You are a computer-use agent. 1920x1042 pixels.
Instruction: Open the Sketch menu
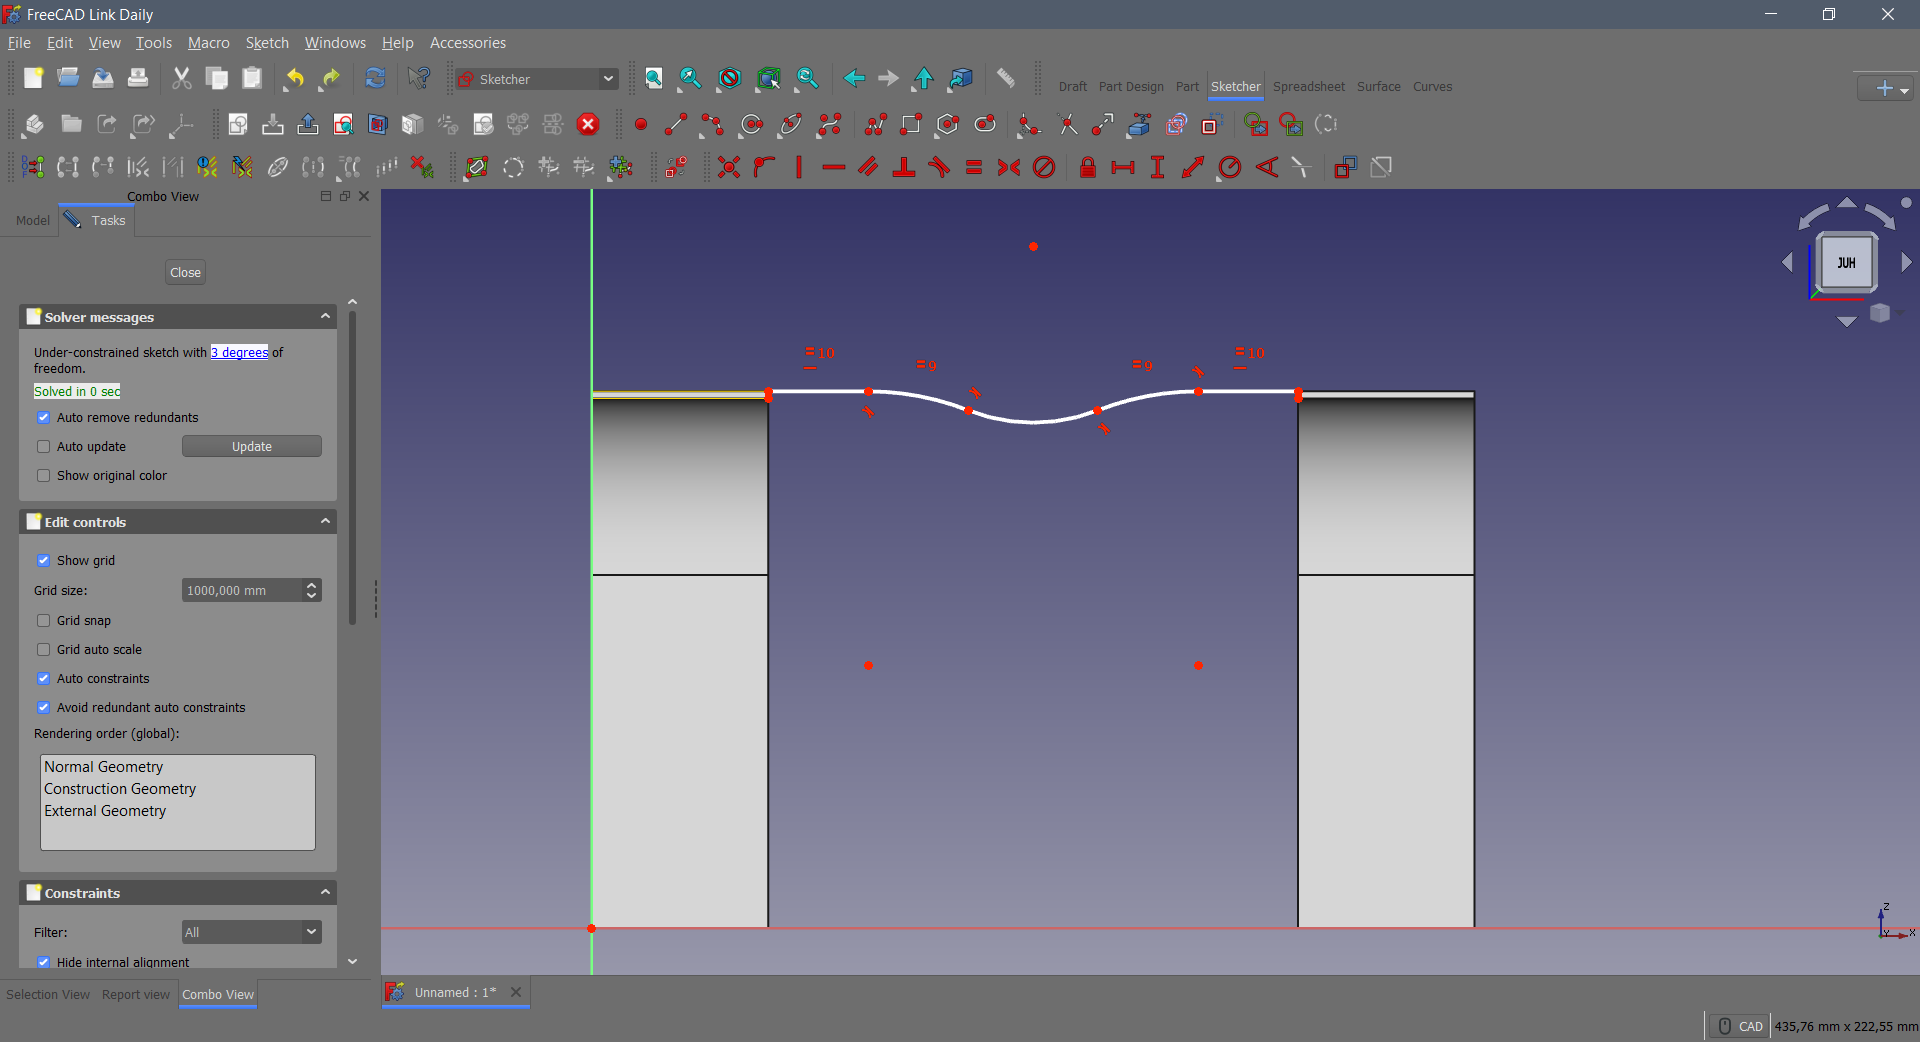[x=267, y=42]
